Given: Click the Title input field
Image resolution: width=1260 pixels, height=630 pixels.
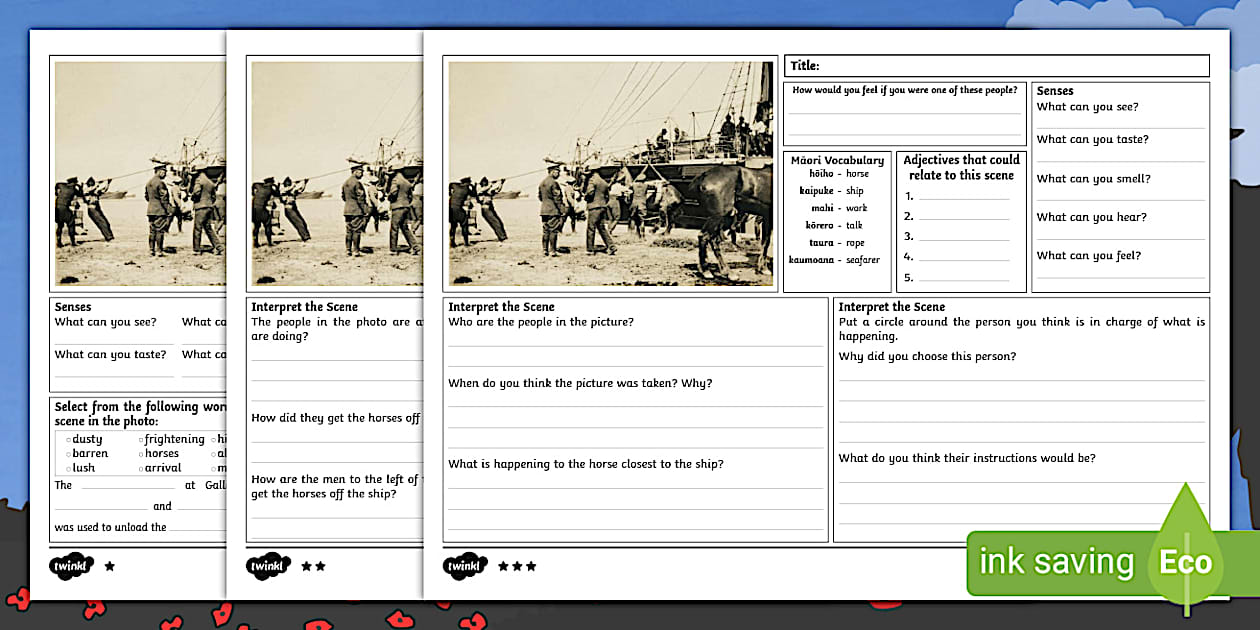Looking at the screenshot, I should point(1000,65).
